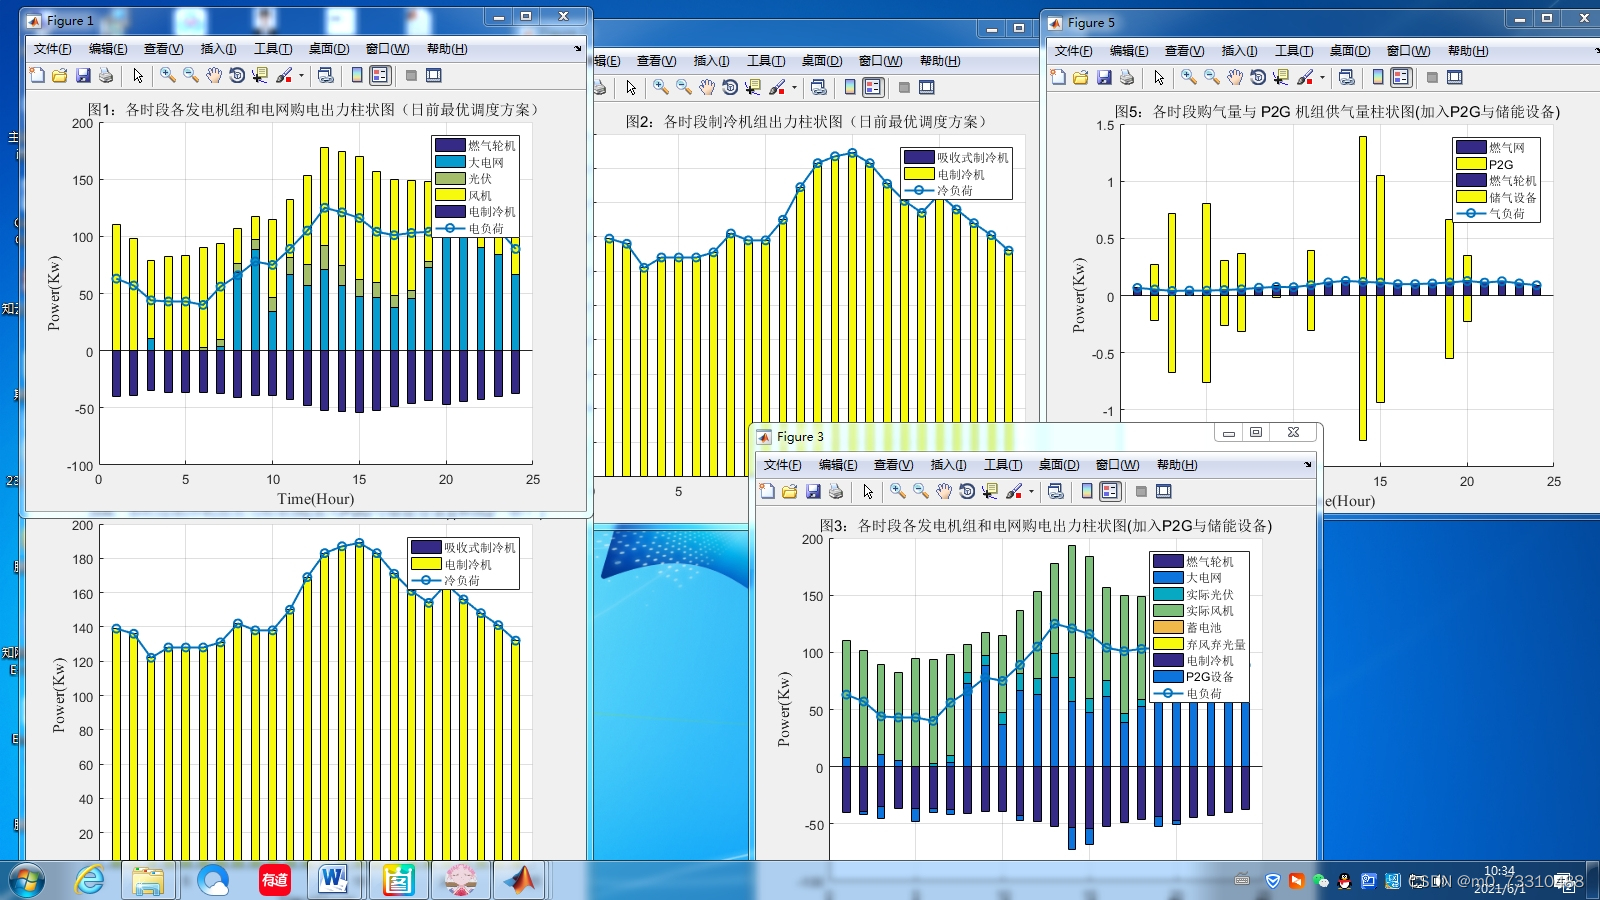Activate Zoom Out tool in Figure 3
This screenshot has width=1600, height=900.
pos(921,491)
